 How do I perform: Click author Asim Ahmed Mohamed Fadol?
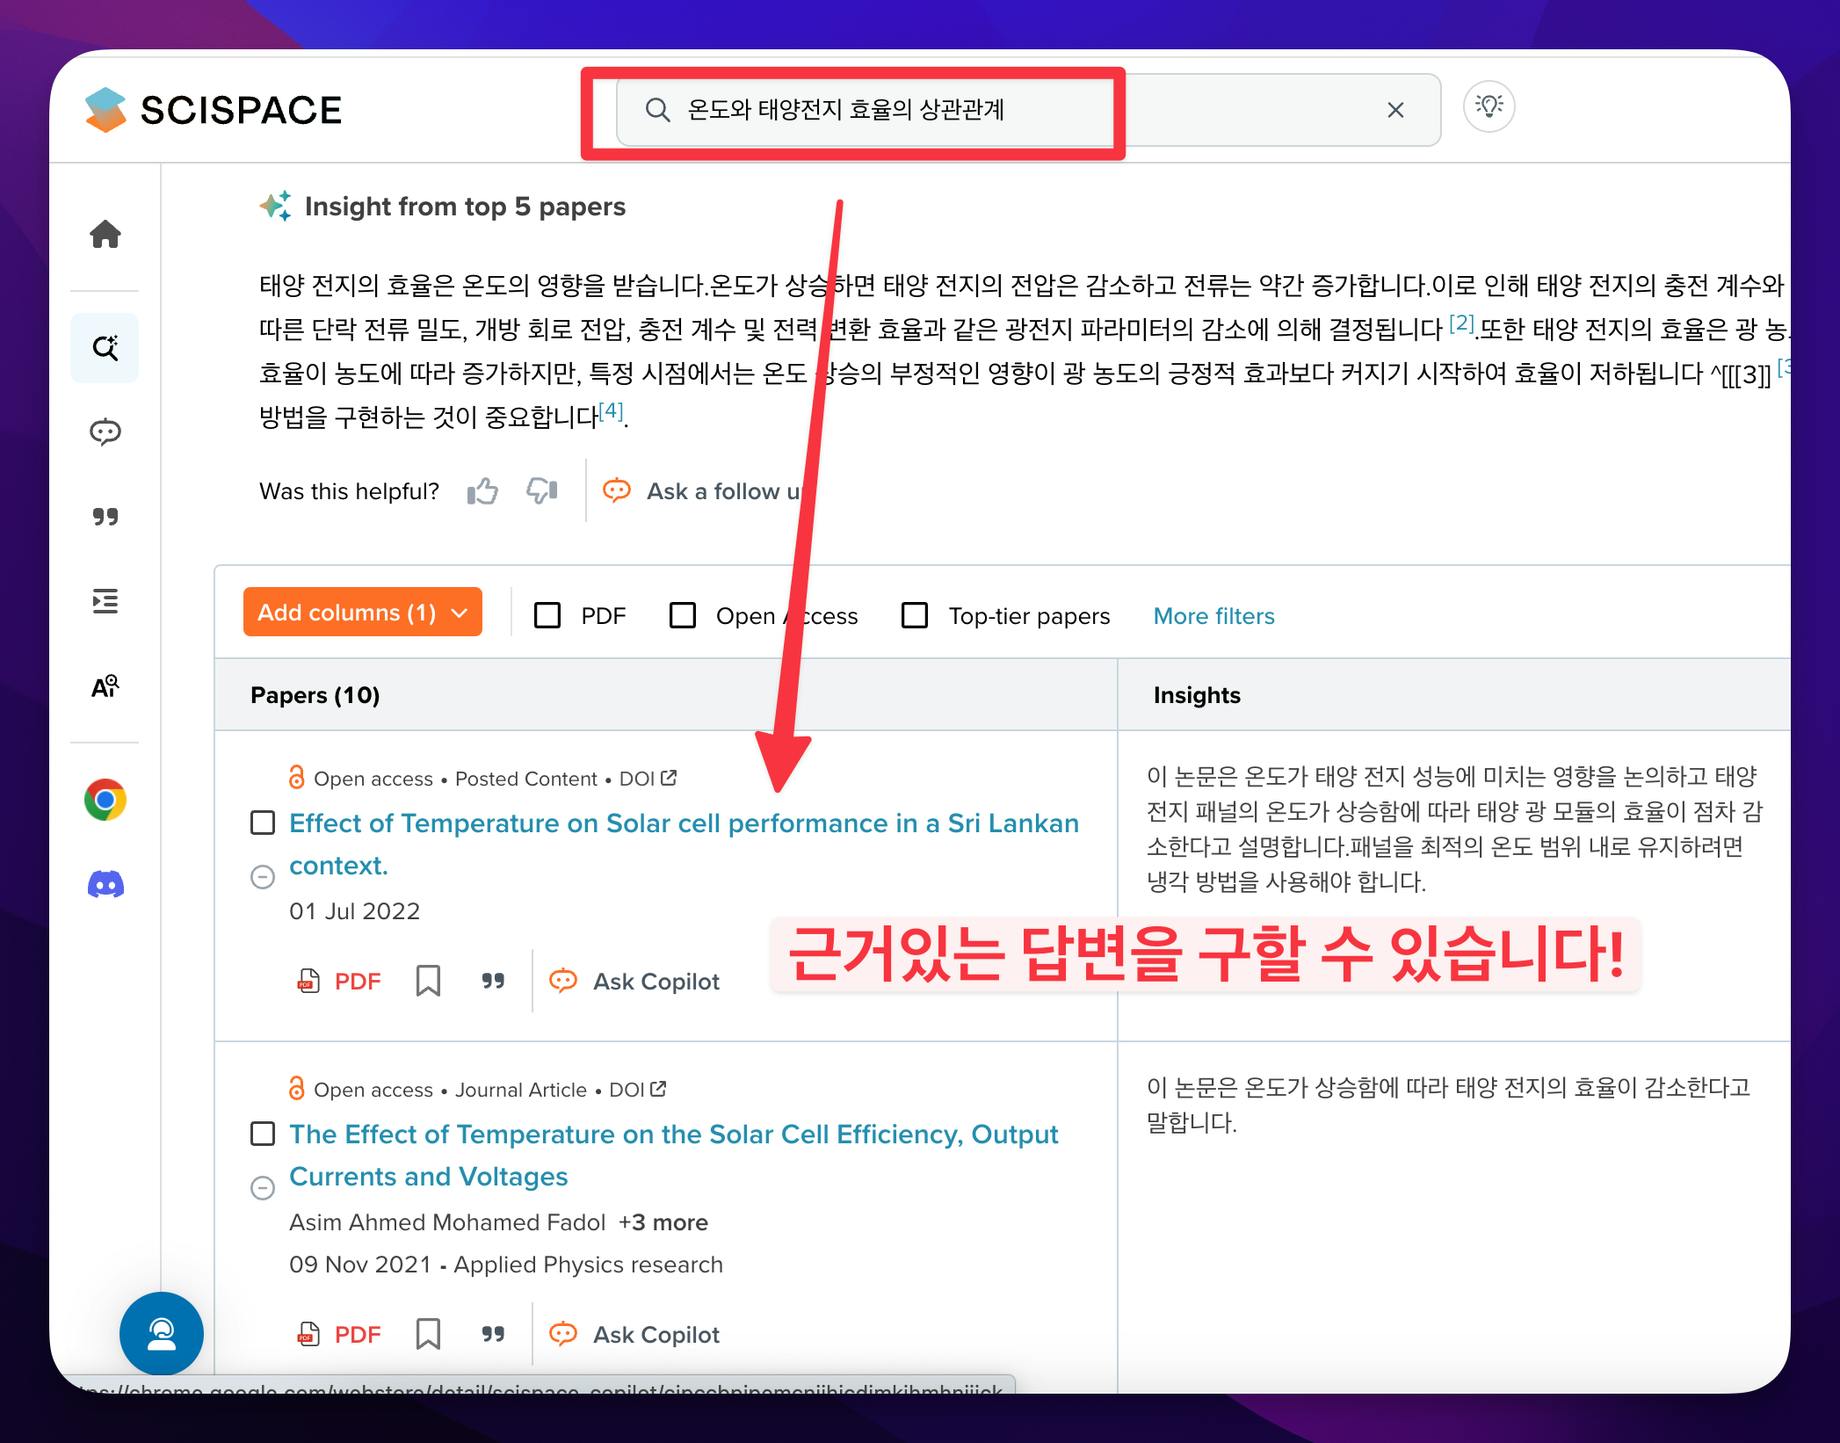(447, 1222)
